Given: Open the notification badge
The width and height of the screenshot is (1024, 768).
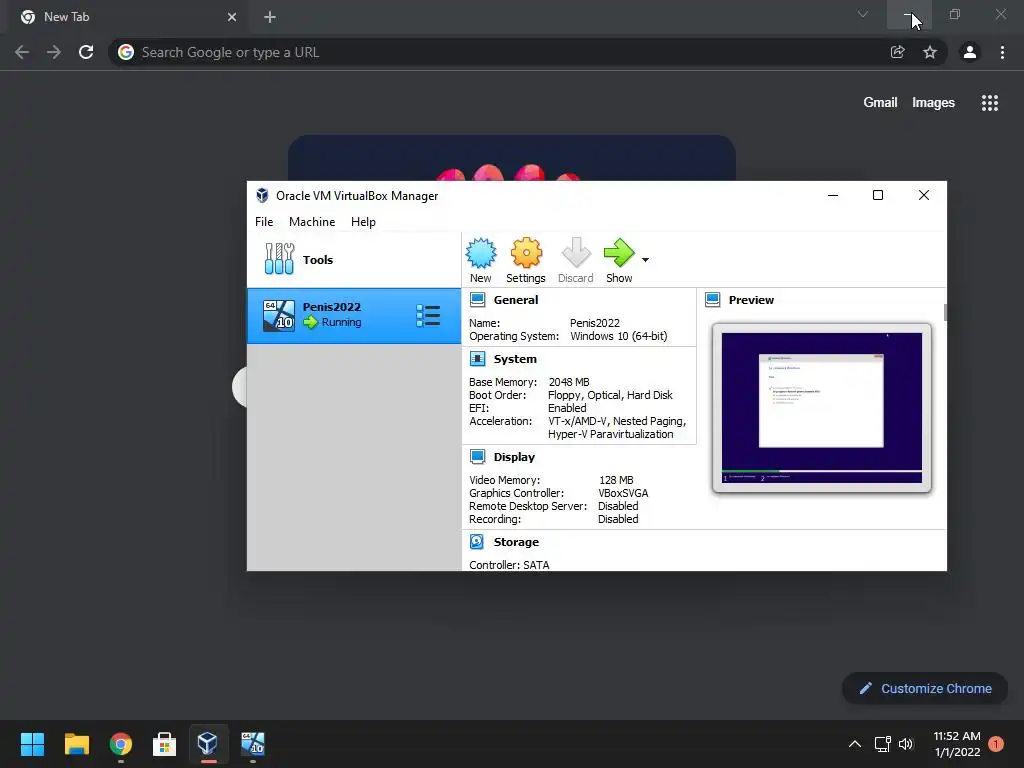Looking at the screenshot, I should coord(996,744).
